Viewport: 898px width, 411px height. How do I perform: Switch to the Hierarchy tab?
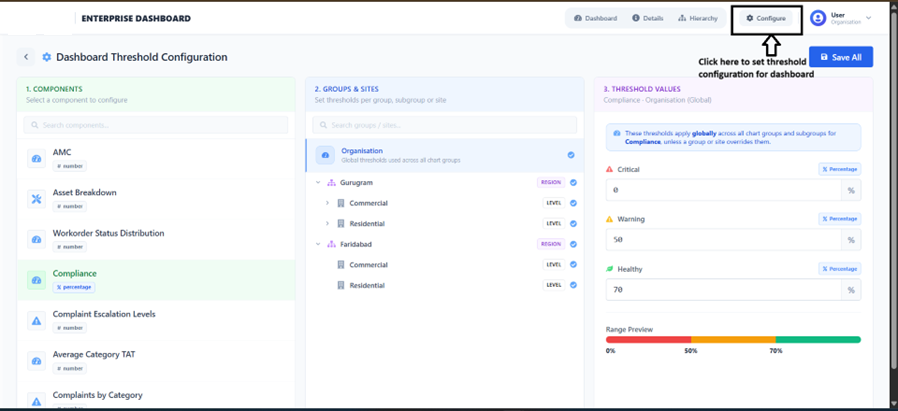[697, 18]
